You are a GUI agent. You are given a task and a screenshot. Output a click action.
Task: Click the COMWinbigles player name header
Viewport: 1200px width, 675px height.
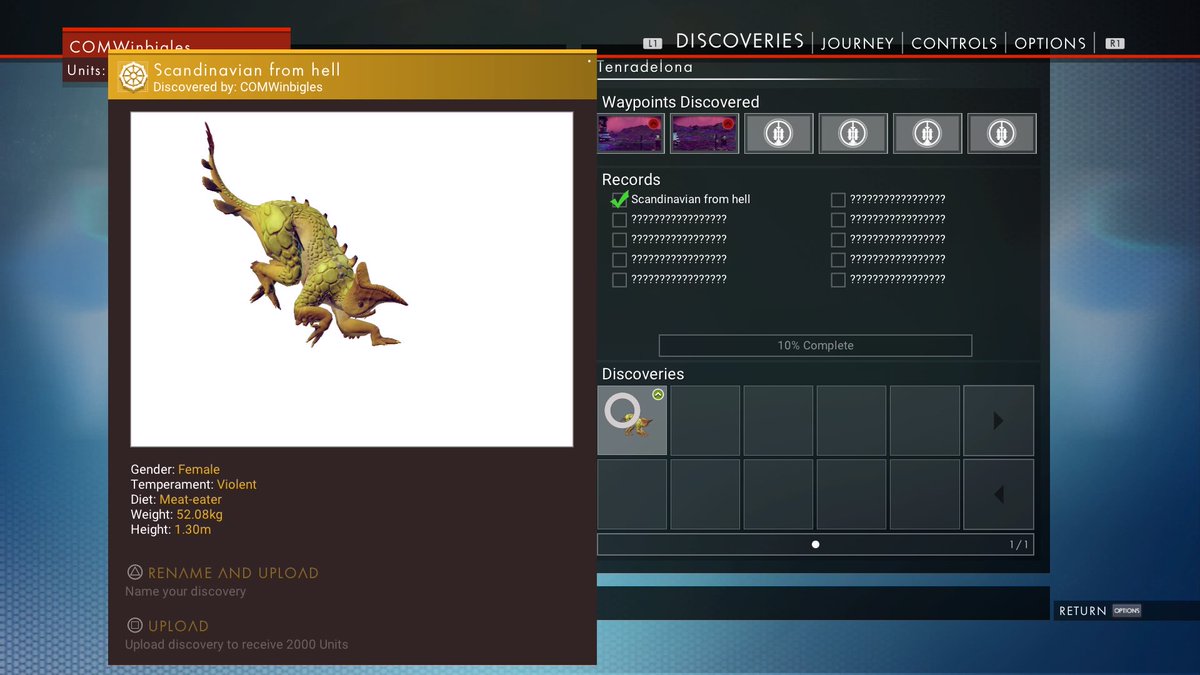pos(130,47)
